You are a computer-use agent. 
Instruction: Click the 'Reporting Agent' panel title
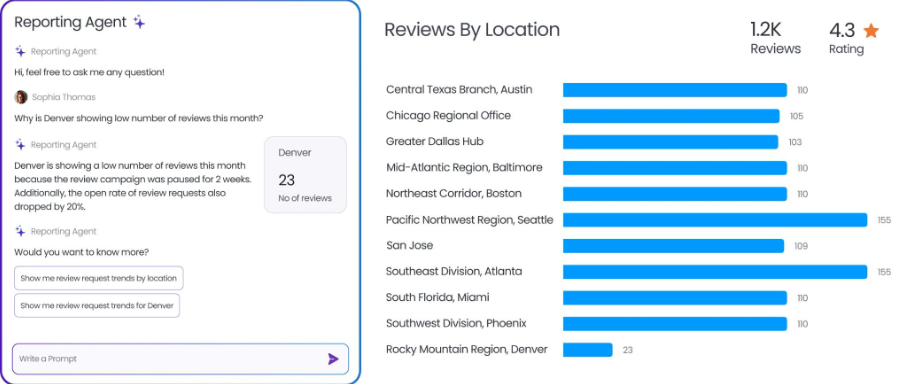(x=70, y=22)
